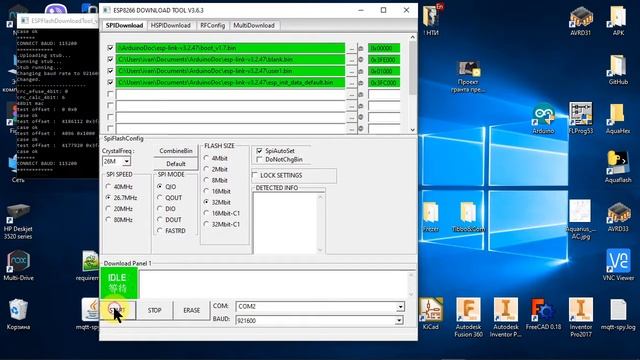
Task: Open the mqtt-spy.log file
Action: coord(618,313)
